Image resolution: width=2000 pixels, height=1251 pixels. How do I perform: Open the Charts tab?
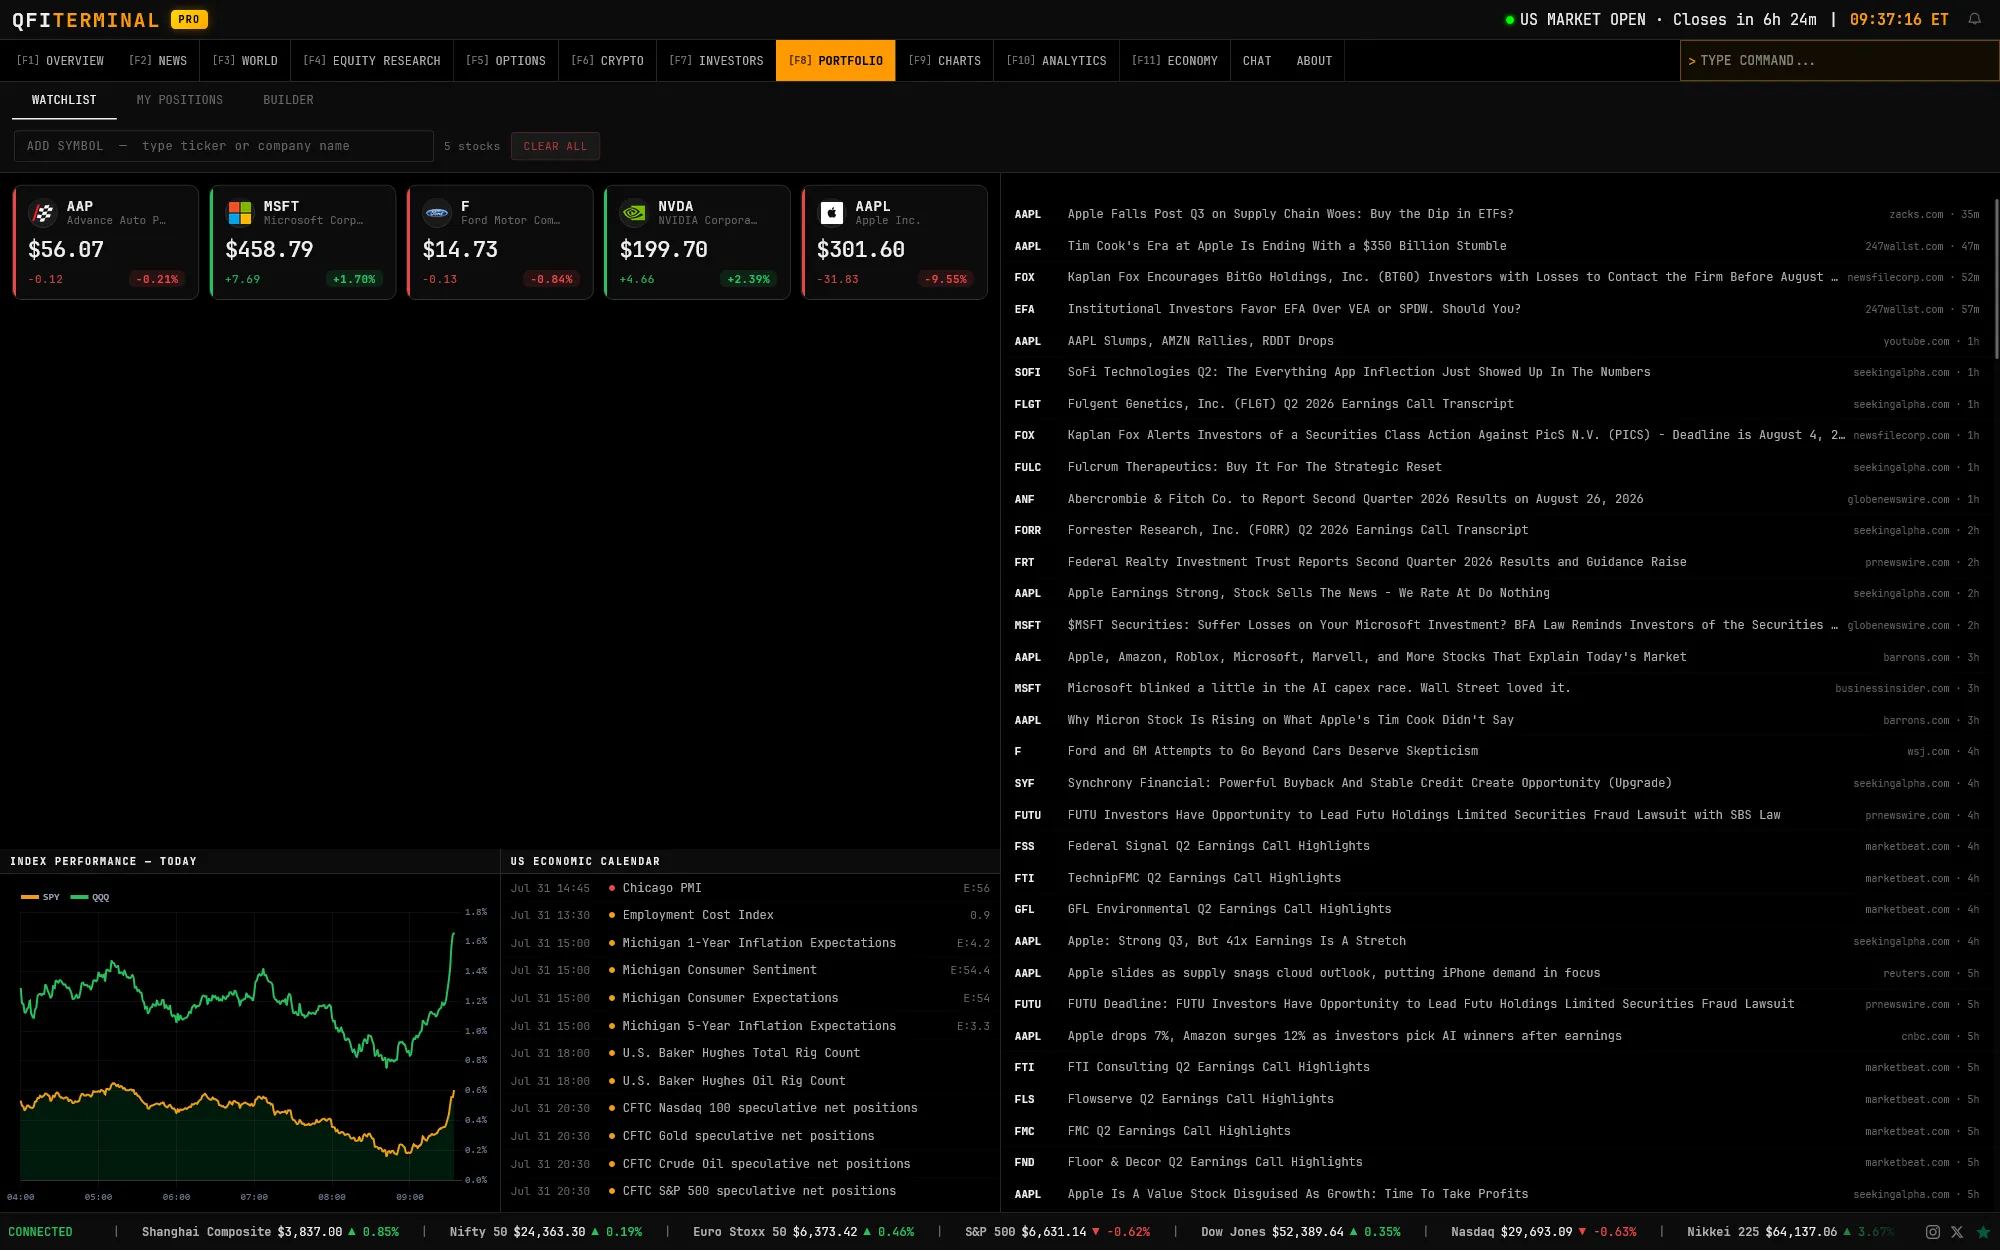click(x=945, y=61)
